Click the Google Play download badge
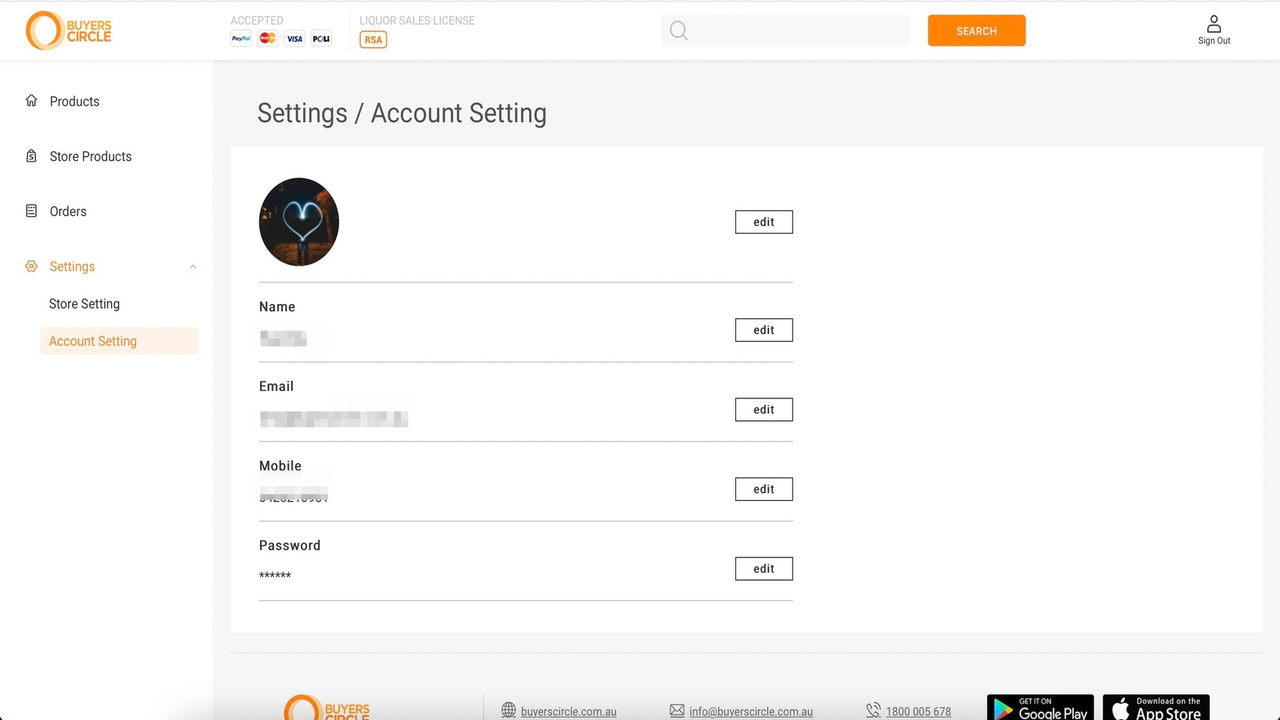Viewport: 1280px width, 720px height. click(1040, 710)
